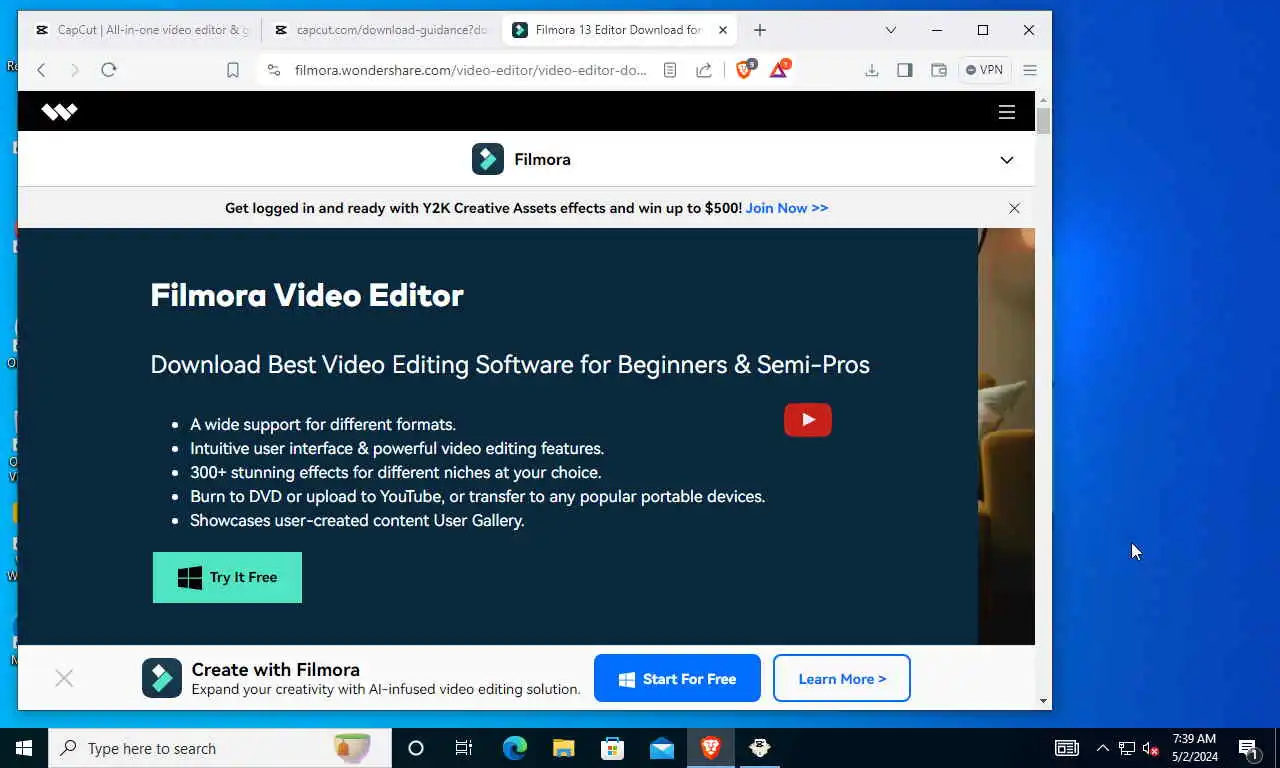Viewport: 1280px width, 768px height.
Task: Open the Brave Shields lion icon
Action: coord(745,69)
